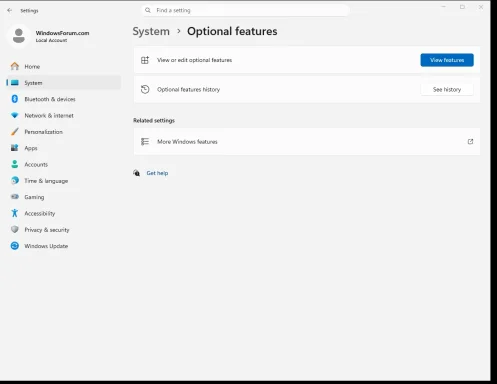Open More Windows features row
This screenshot has width=497, height=384.
point(307,142)
